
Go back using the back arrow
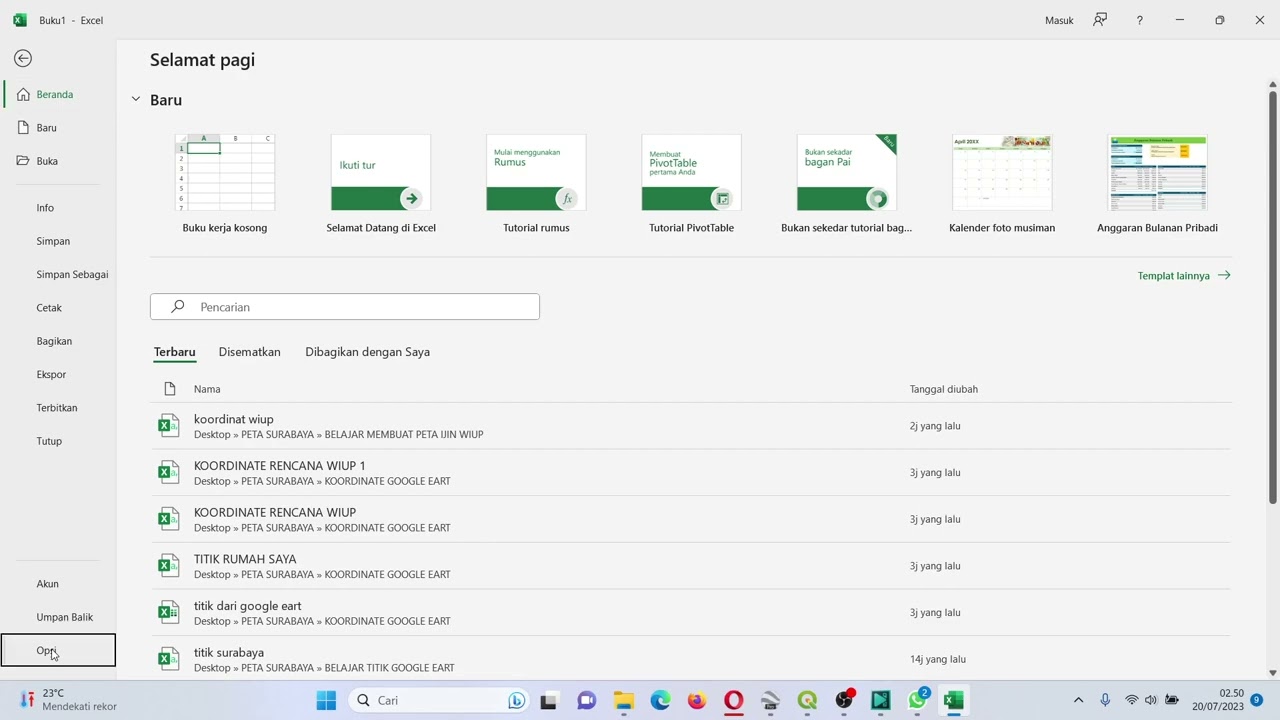[23, 59]
